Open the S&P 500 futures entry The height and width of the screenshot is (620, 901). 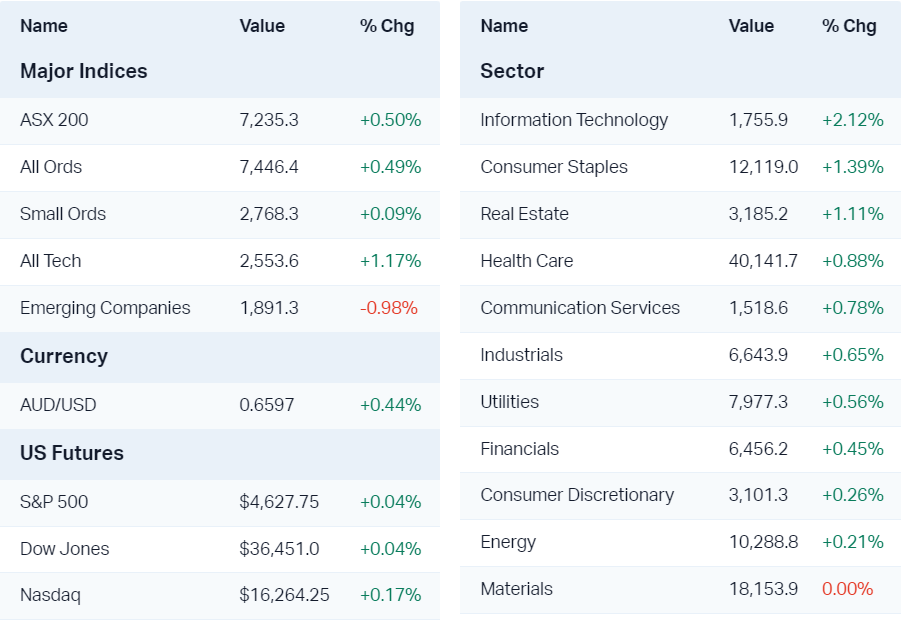(54, 502)
